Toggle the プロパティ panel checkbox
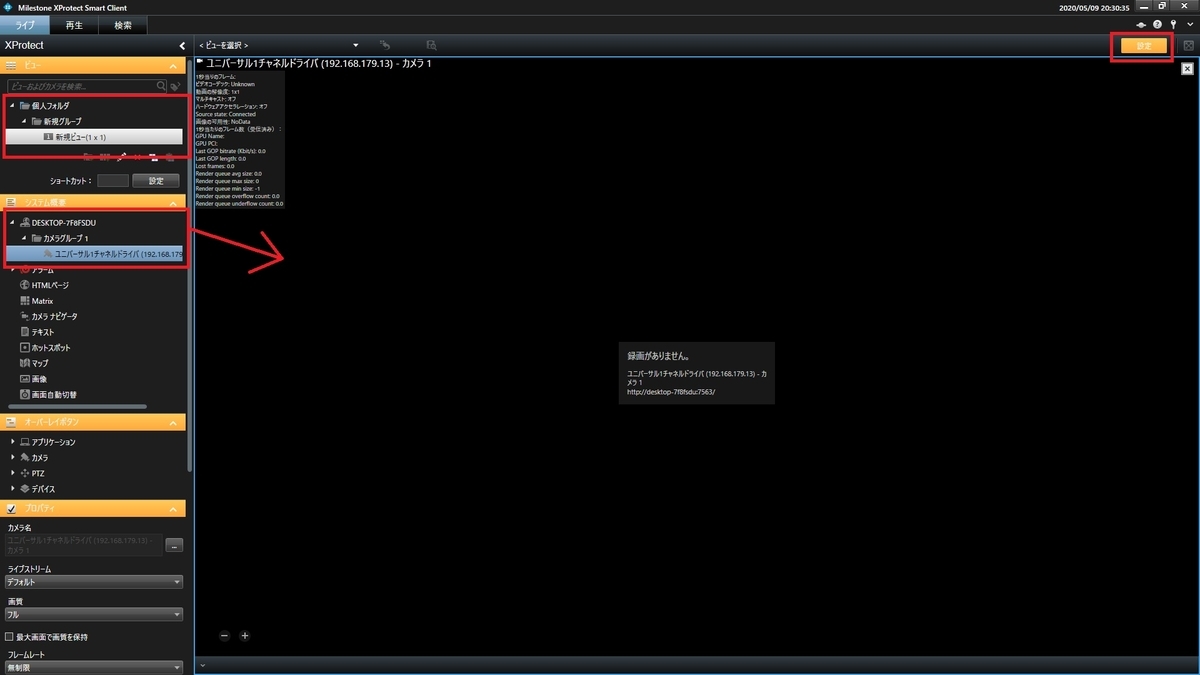1200x675 pixels. pos(11,508)
